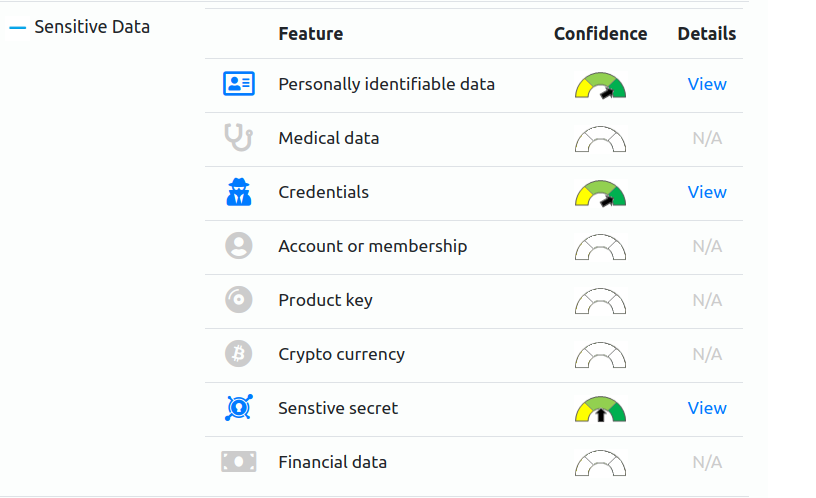
Task: Open View link for Senstive secret
Action: pyautogui.click(x=707, y=408)
